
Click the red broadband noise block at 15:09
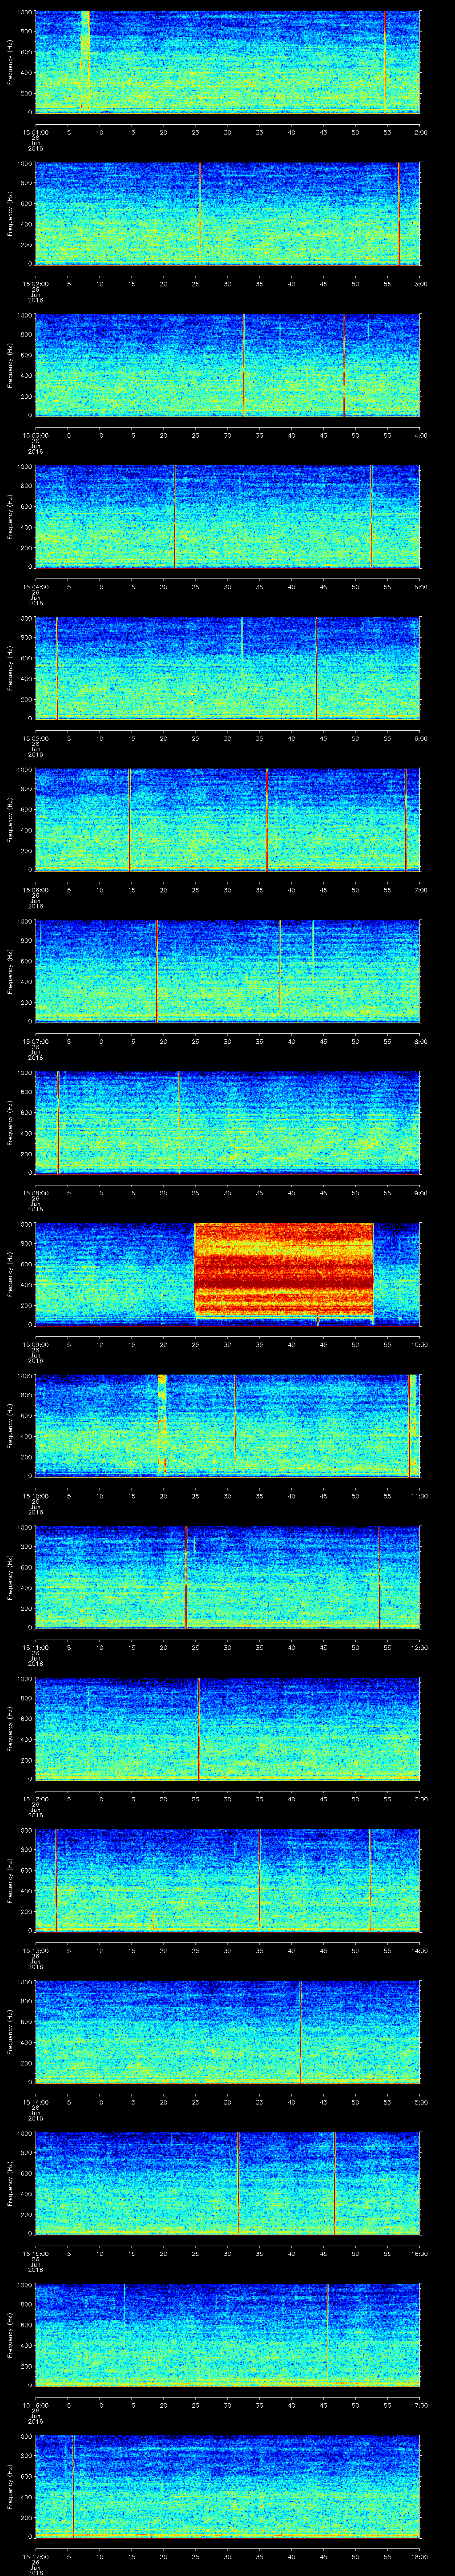284,1270
